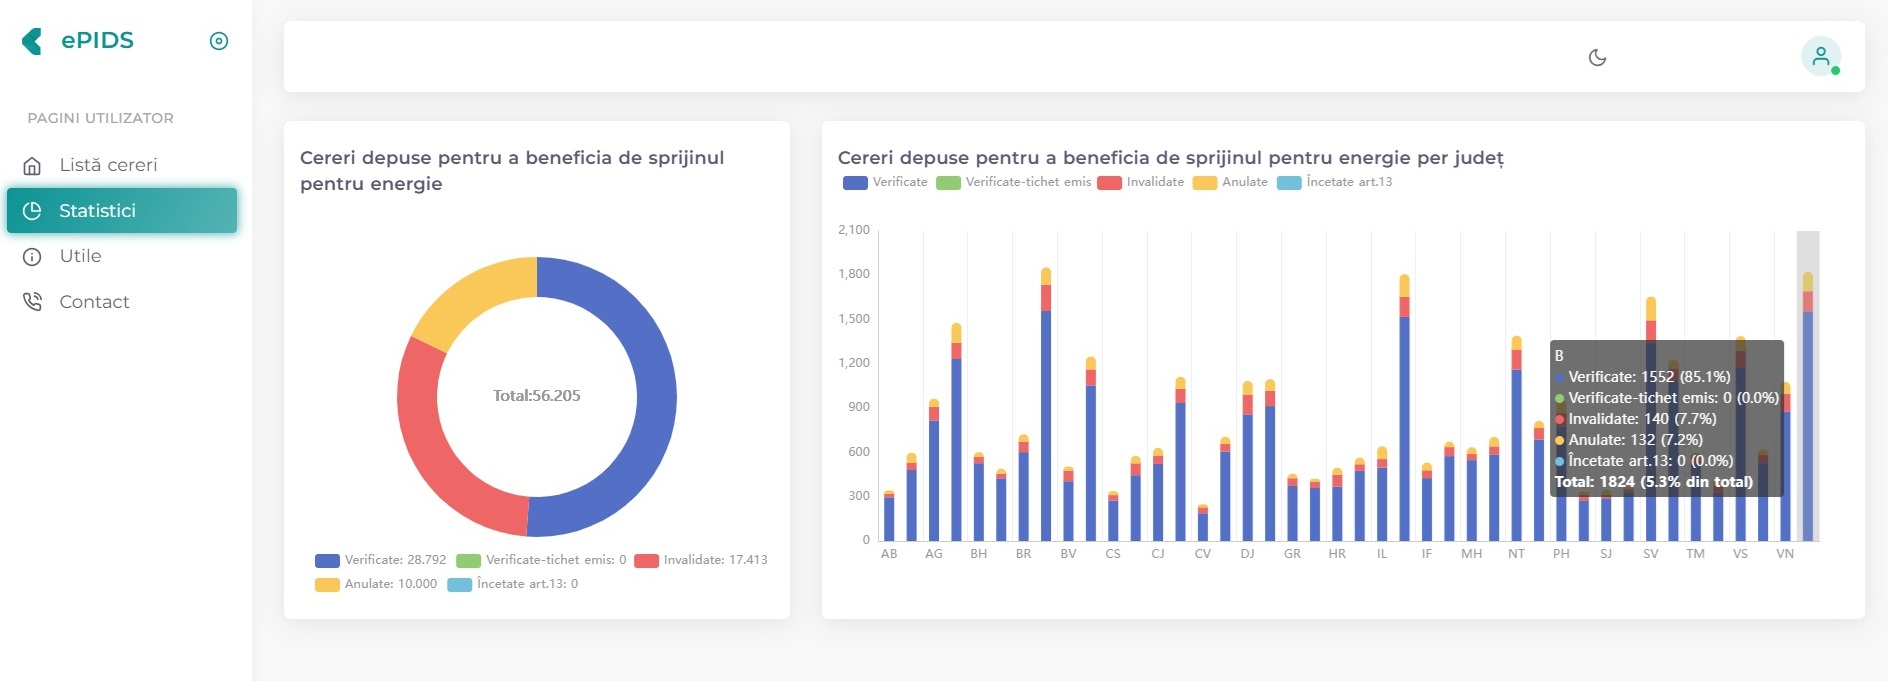Click the info icon next to Utile
Screen dimensions: 1888x681
(32, 257)
